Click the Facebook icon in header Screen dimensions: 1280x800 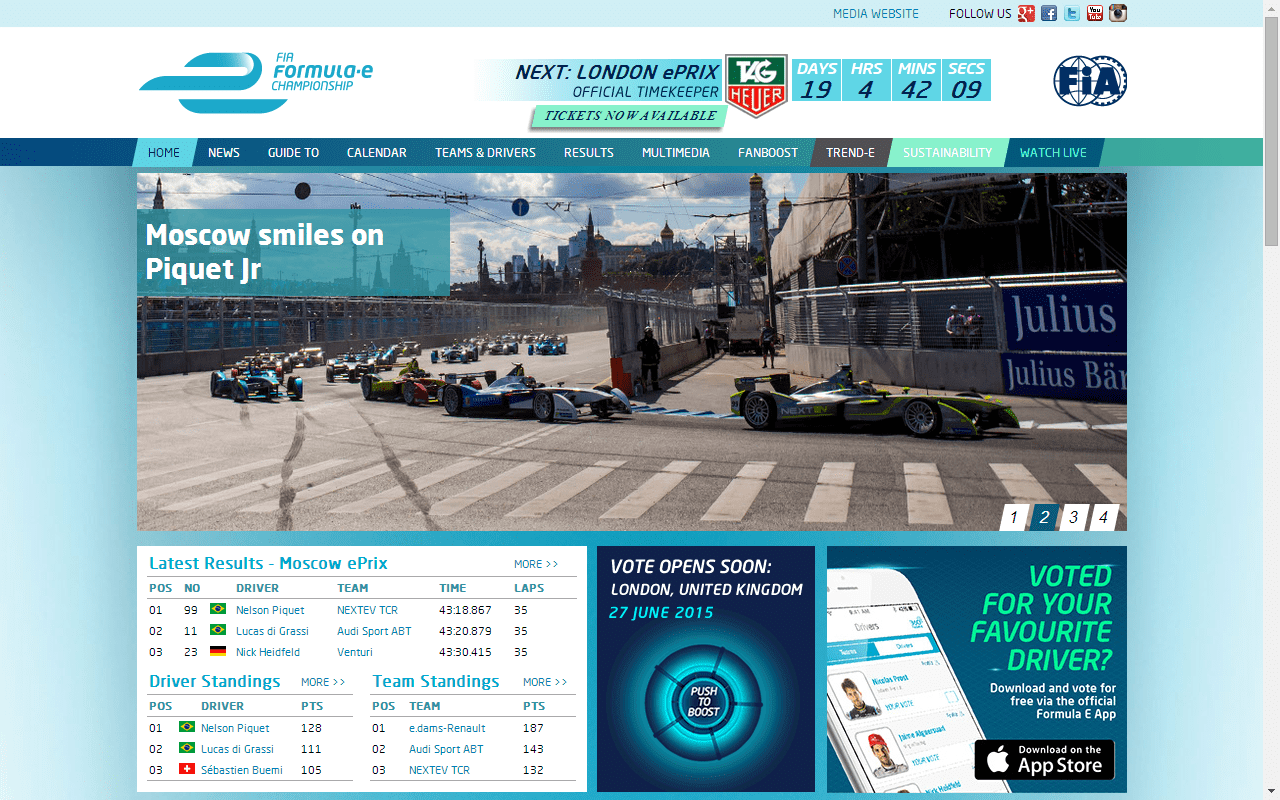click(1049, 13)
